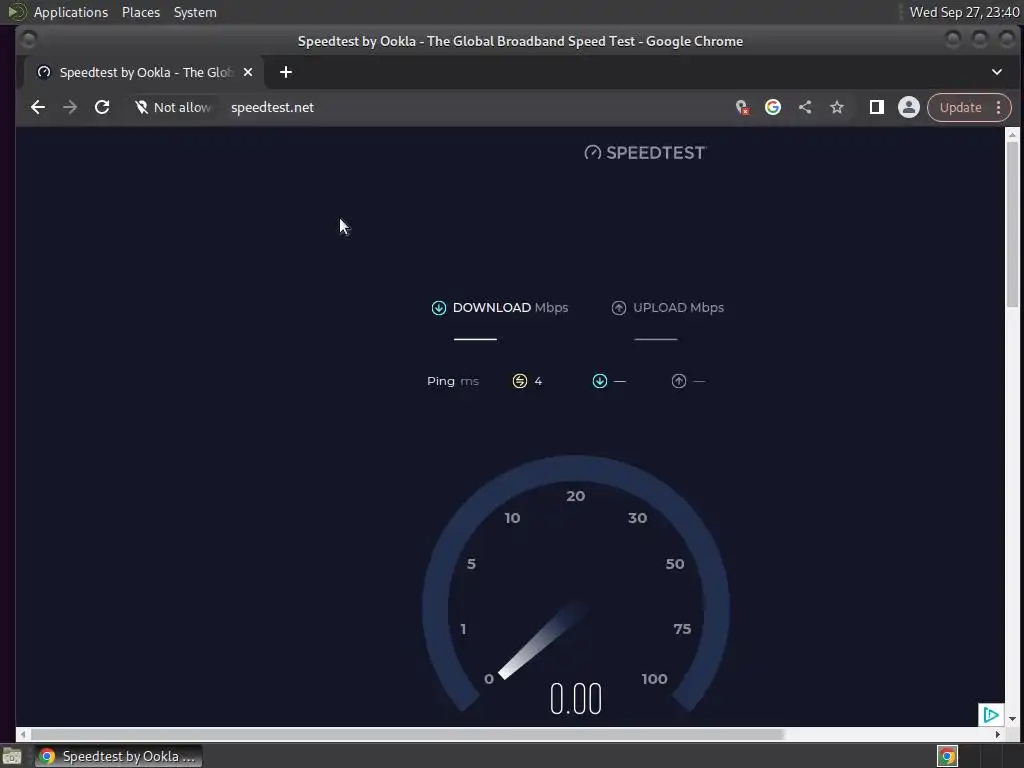1024x768 pixels.
Task: Open the 'Not allowed' location permission chip
Action: pos(173,107)
